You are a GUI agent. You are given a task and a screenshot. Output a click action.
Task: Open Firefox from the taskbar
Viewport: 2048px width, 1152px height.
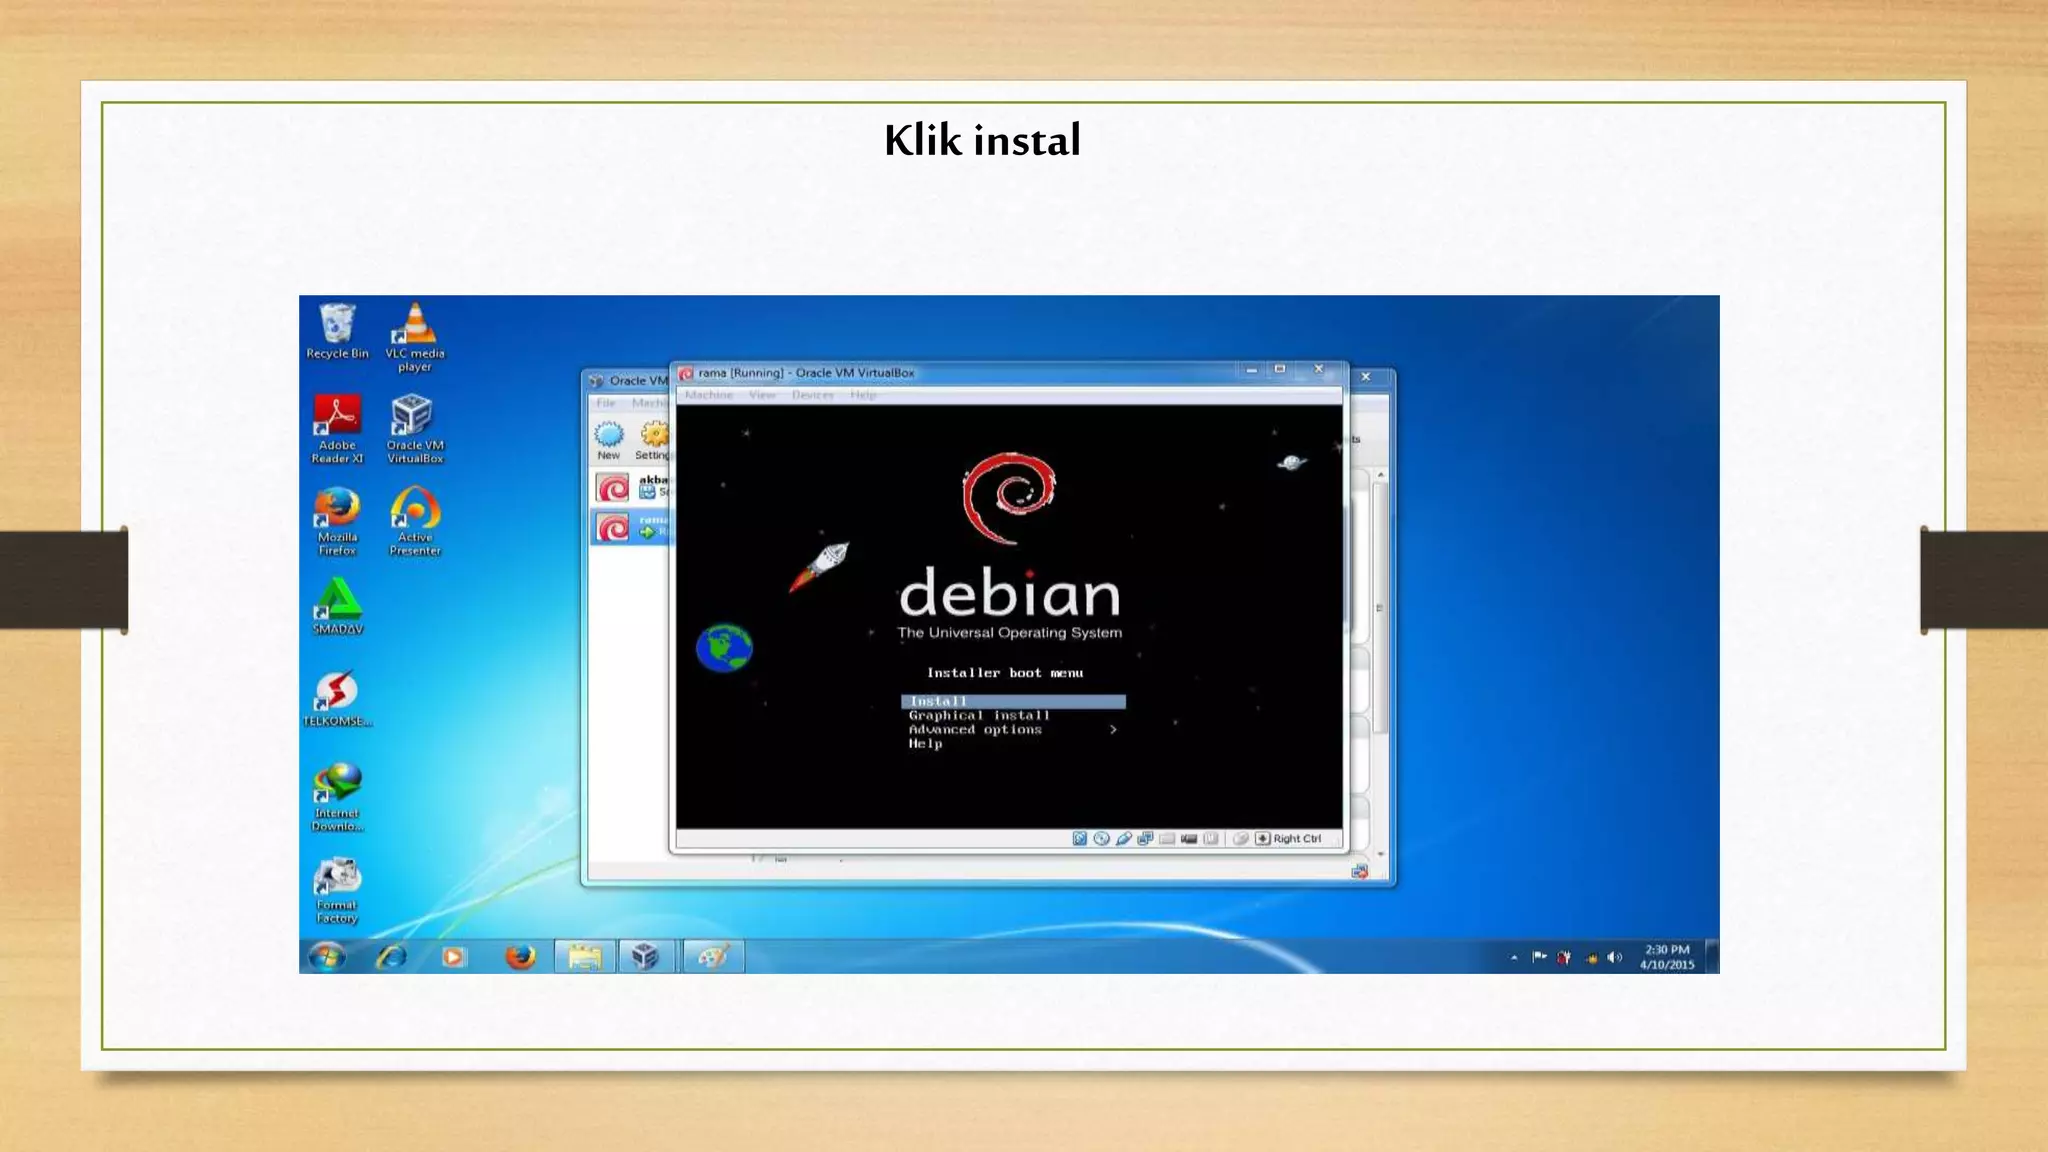tap(520, 957)
